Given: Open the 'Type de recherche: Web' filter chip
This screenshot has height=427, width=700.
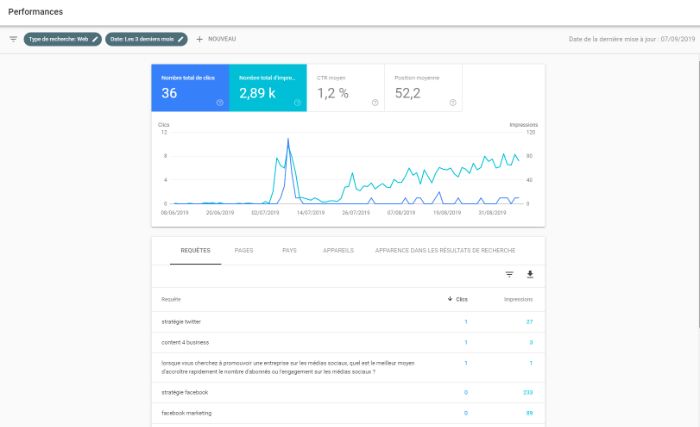Looking at the screenshot, I should tap(62, 39).
